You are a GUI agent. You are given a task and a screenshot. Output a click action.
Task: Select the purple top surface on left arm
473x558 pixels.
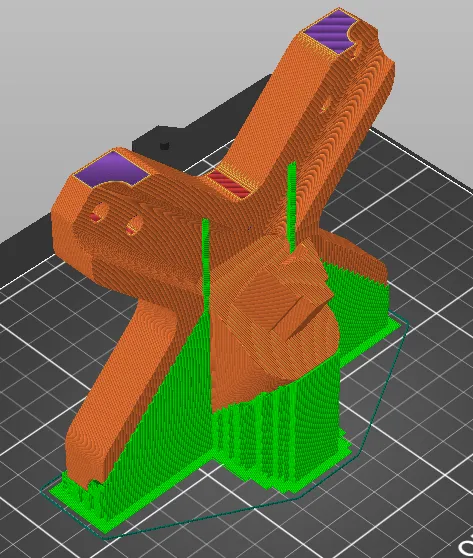(x=111, y=169)
